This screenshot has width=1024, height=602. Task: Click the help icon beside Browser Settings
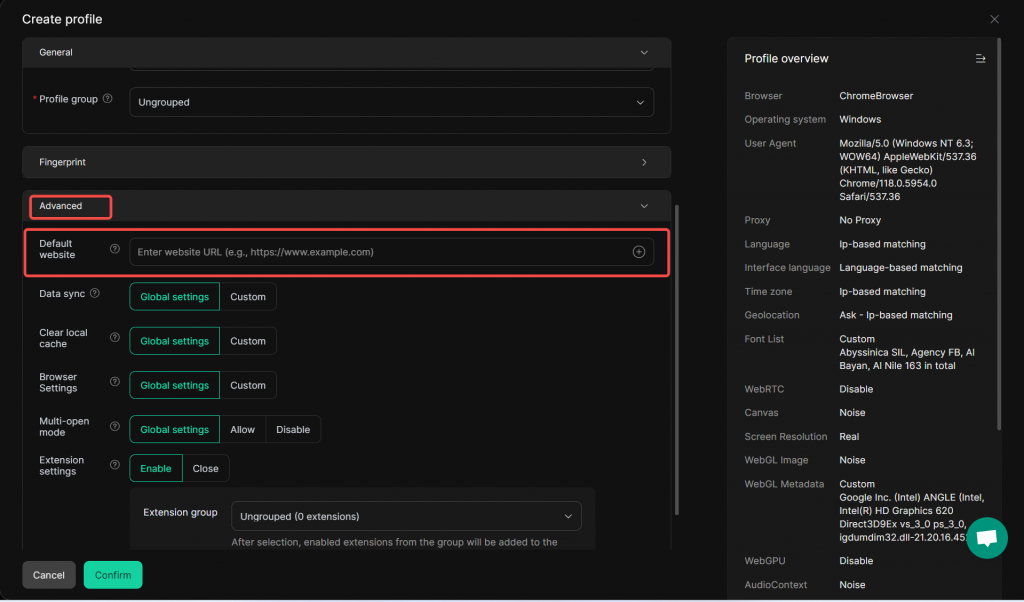pyautogui.click(x=115, y=382)
